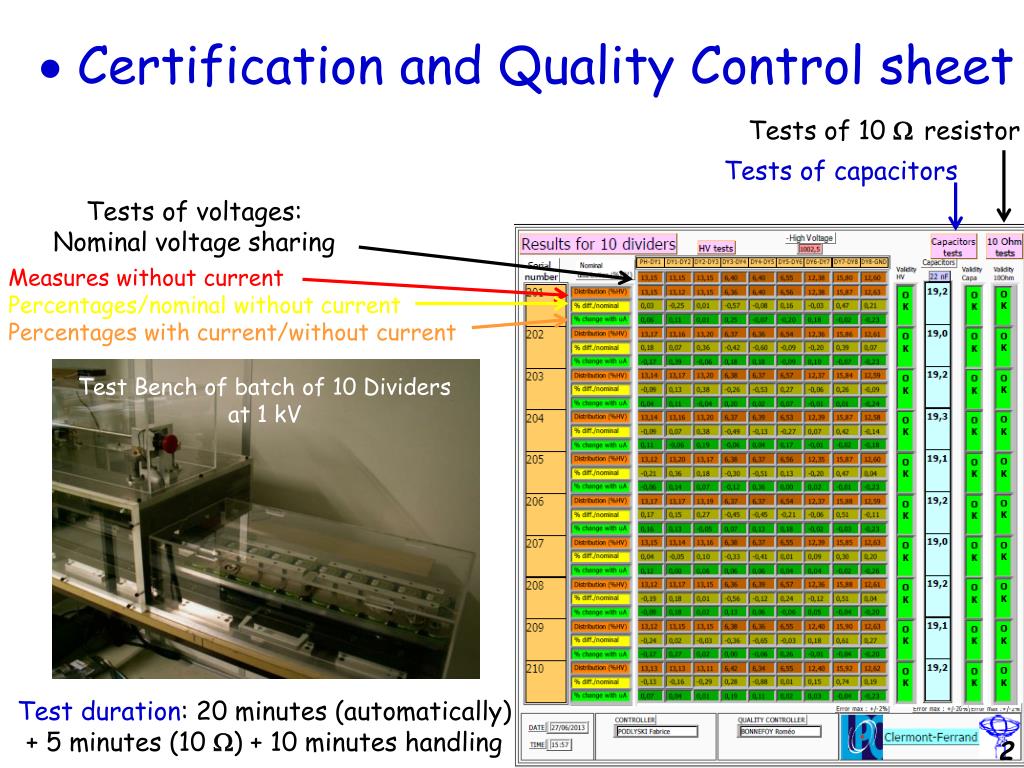Click the yellow 'Percentages/nominal without current' caption
Viewport: 1024px width, 768px height.
[x=204, y=305]
